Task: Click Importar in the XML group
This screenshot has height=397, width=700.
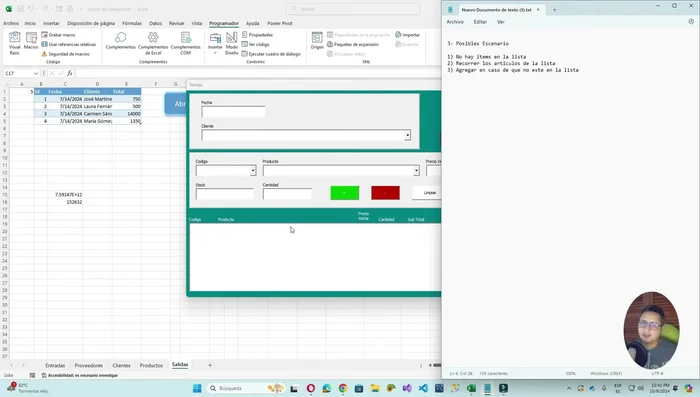Action: (x=408, y=35)
